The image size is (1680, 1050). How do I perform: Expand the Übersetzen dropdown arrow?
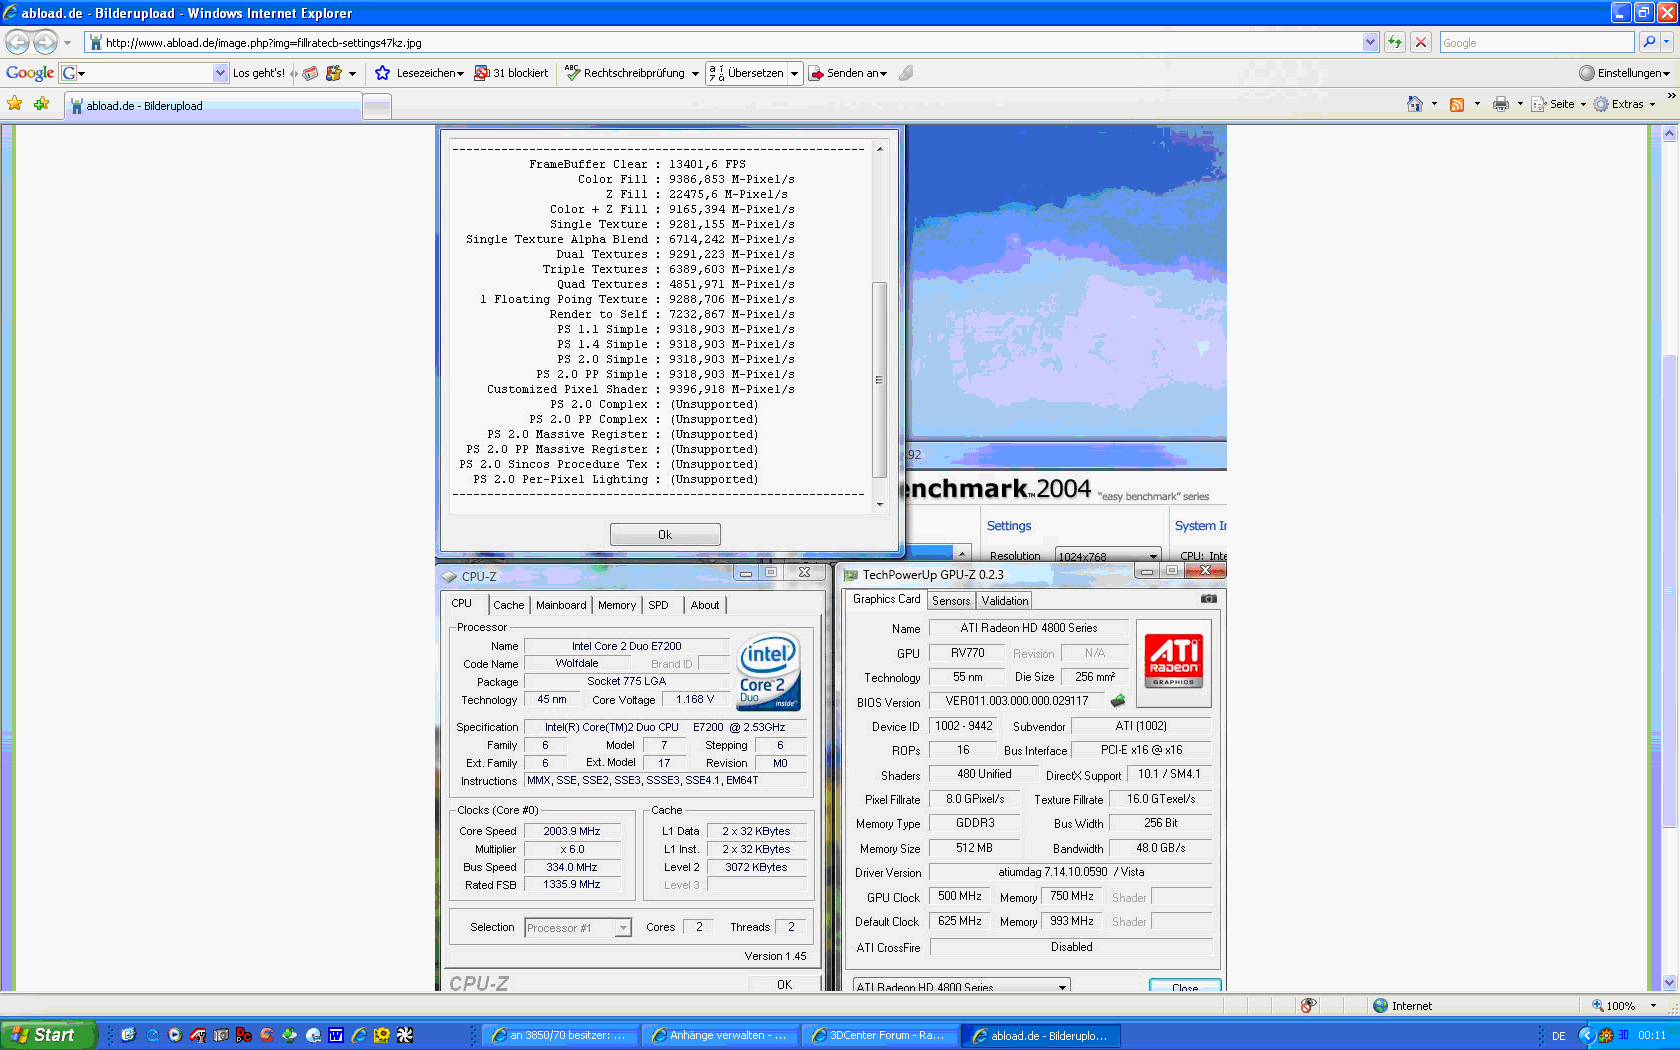click(x=794, y=73)
